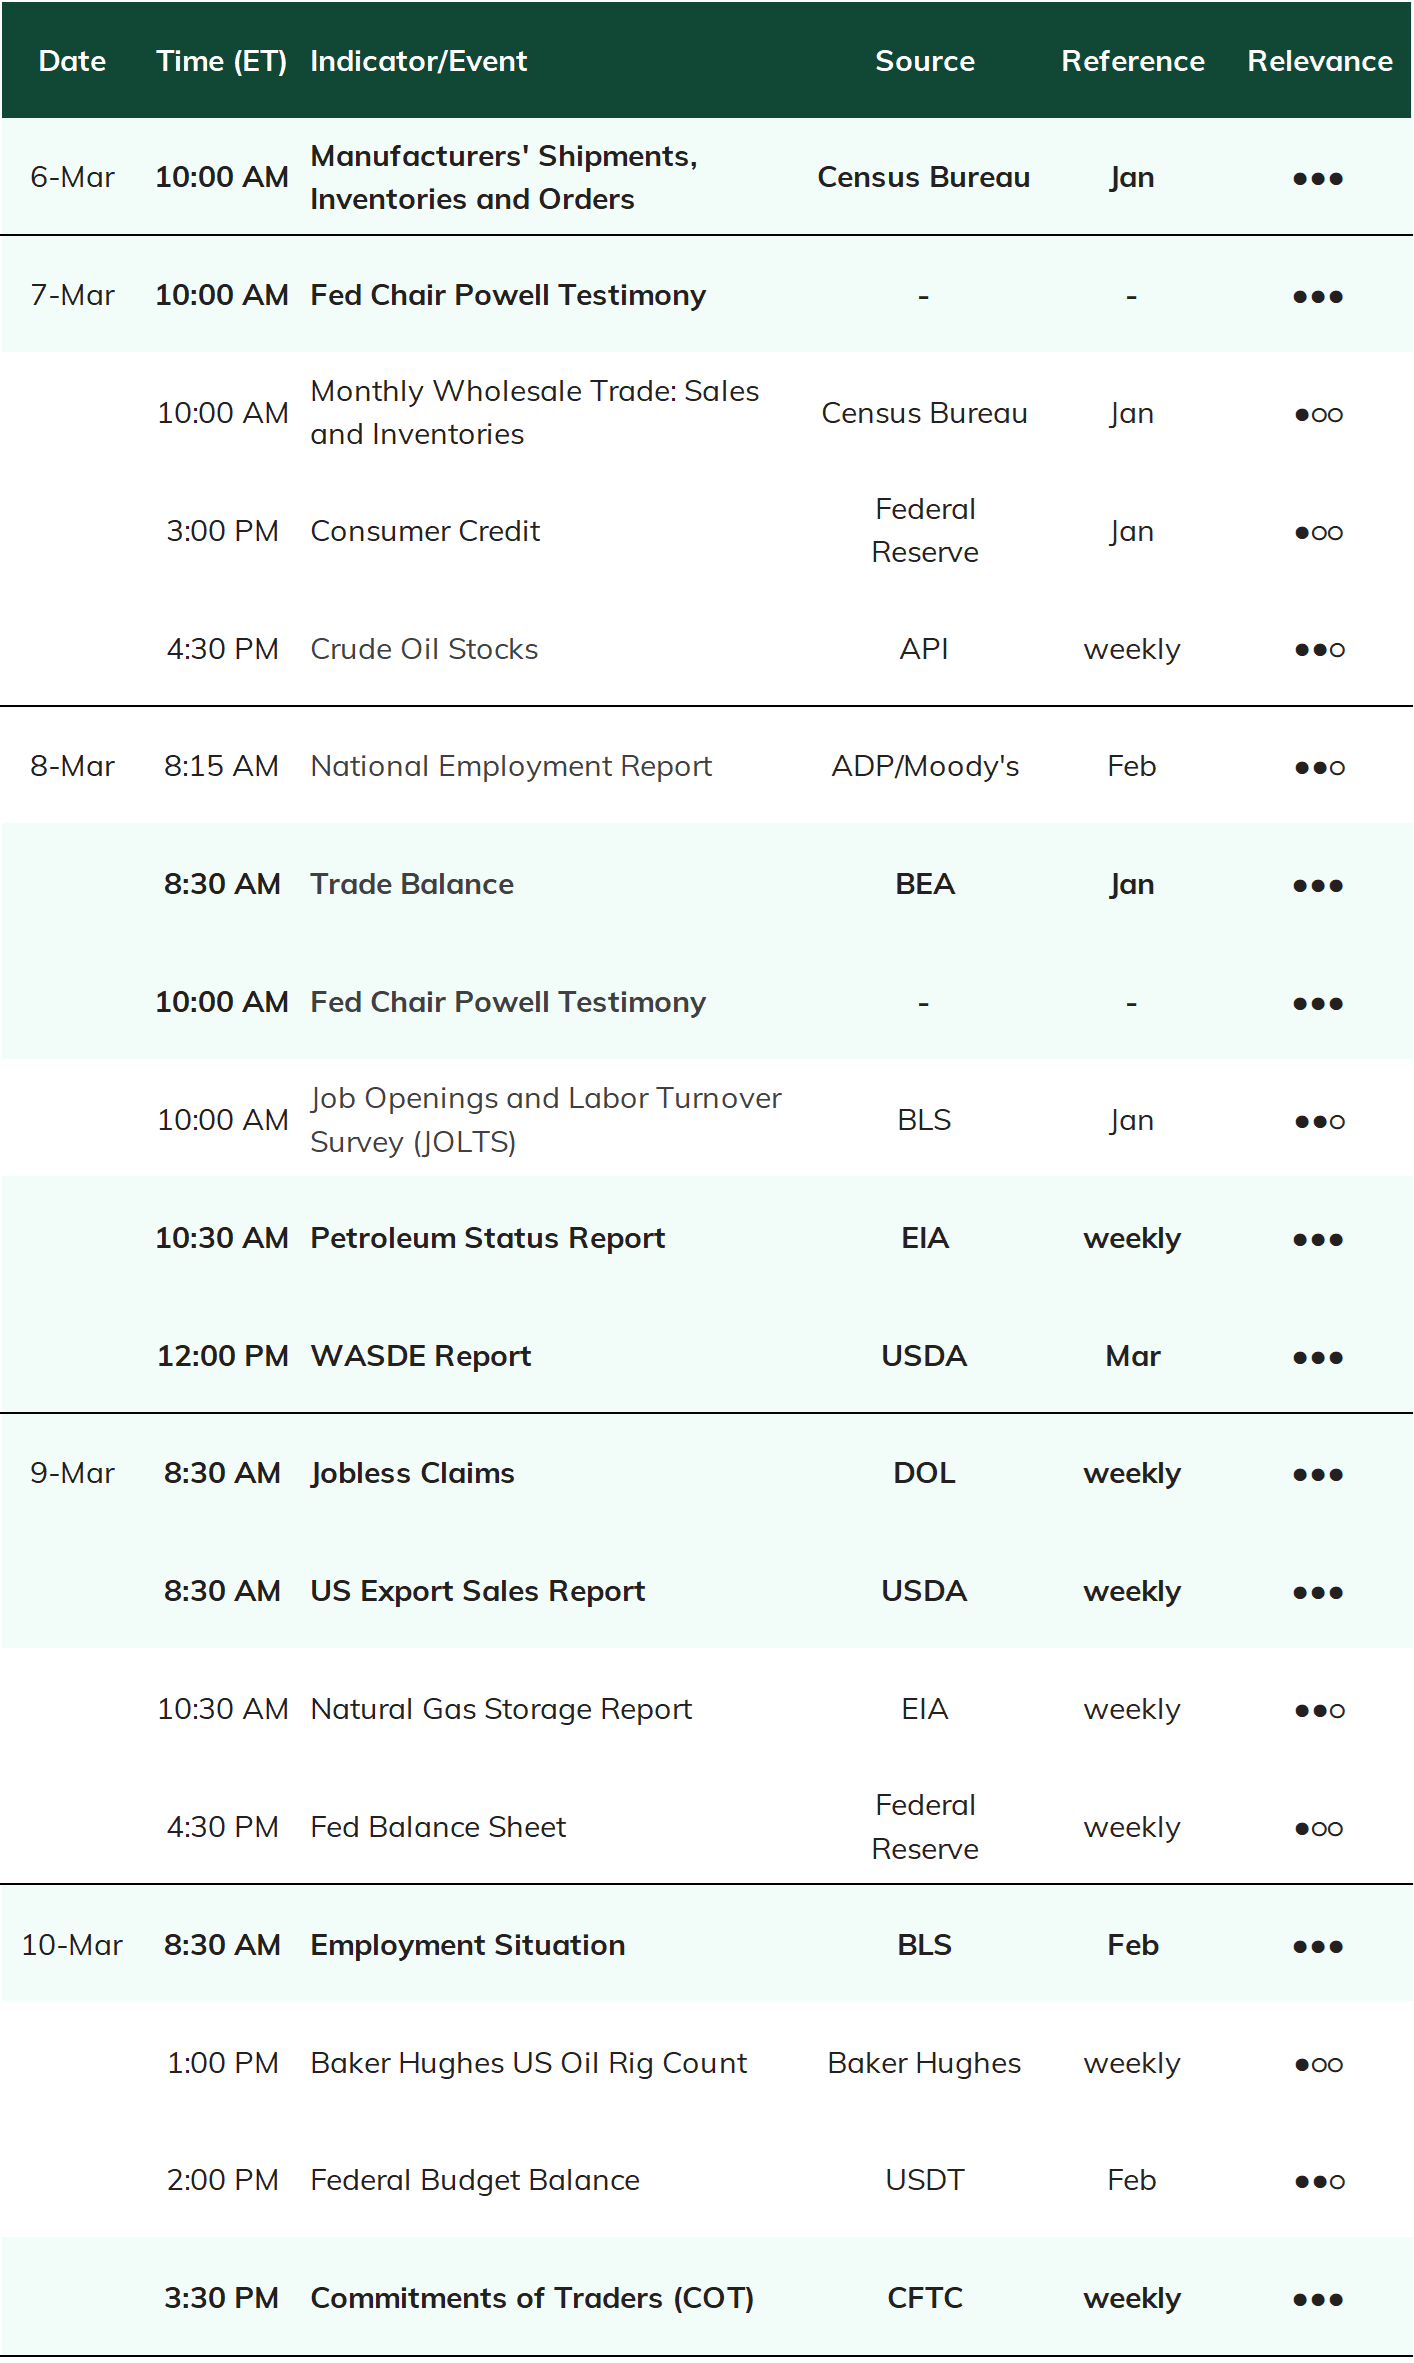Image resolution: width=1414 pixels, height=2363 pixels.
Task: Open Petroleum Status Report entry
Action: pyautogui.click(x=488, y=1238)
